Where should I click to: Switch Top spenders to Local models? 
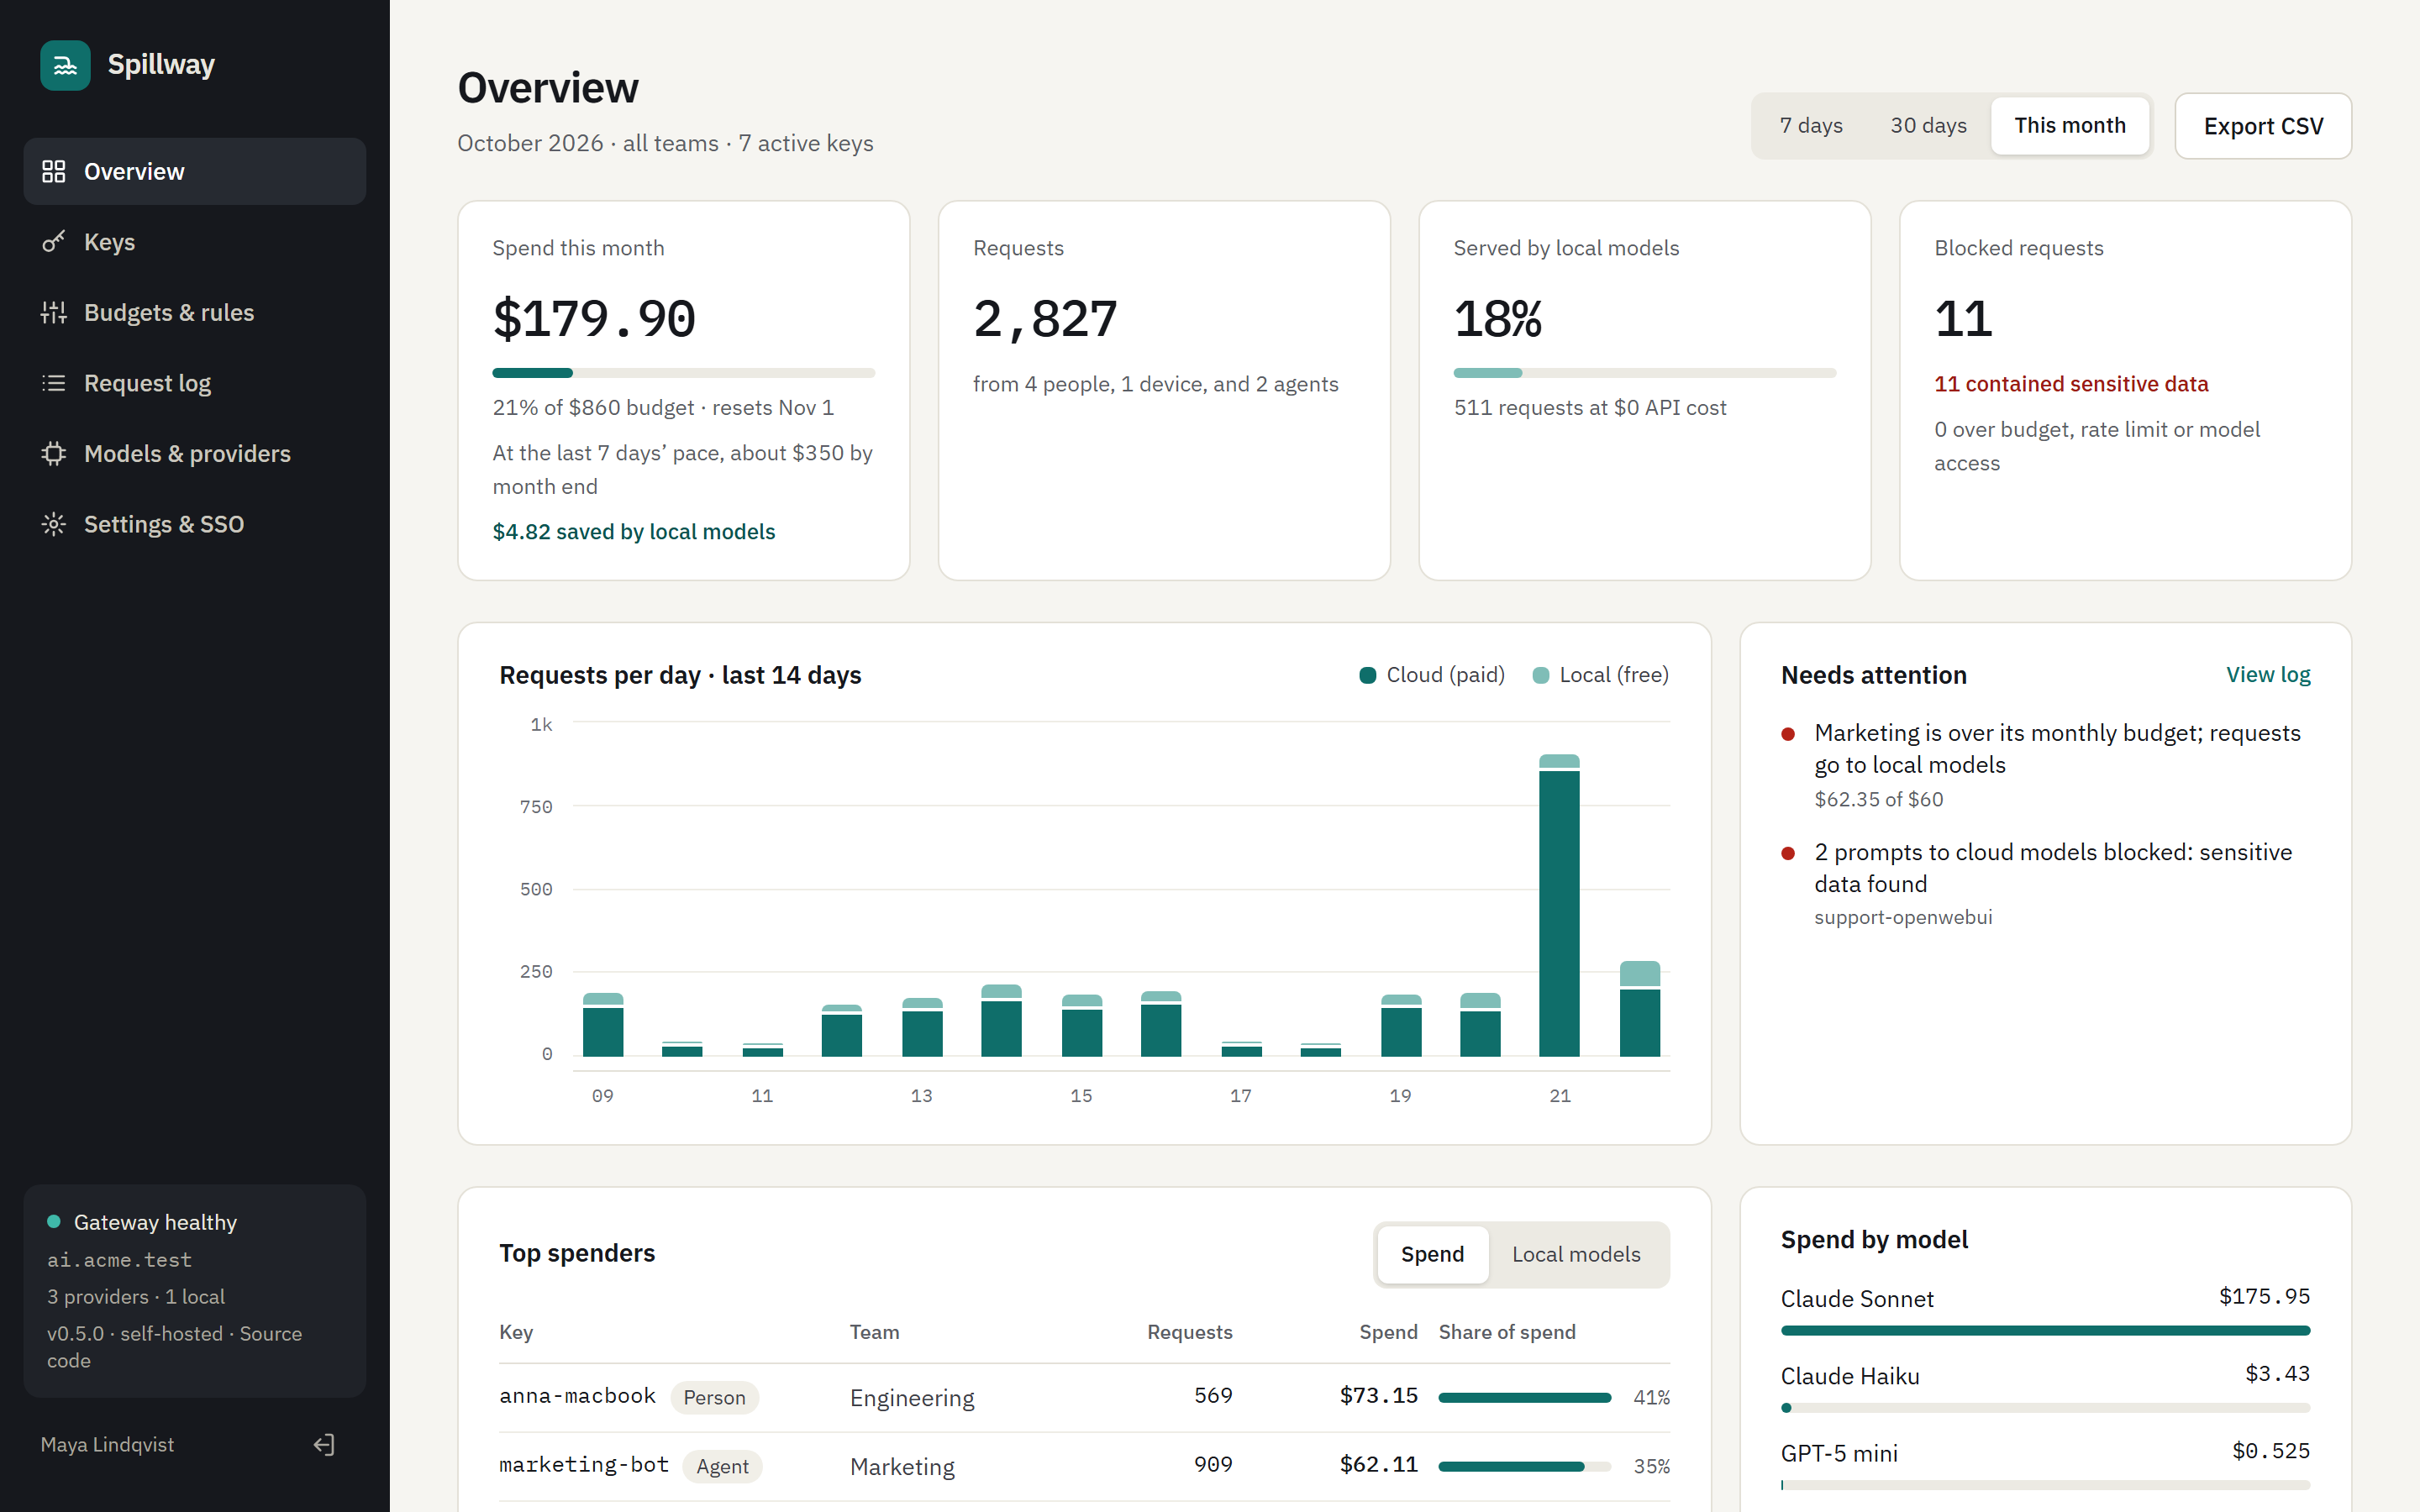1576,1254
